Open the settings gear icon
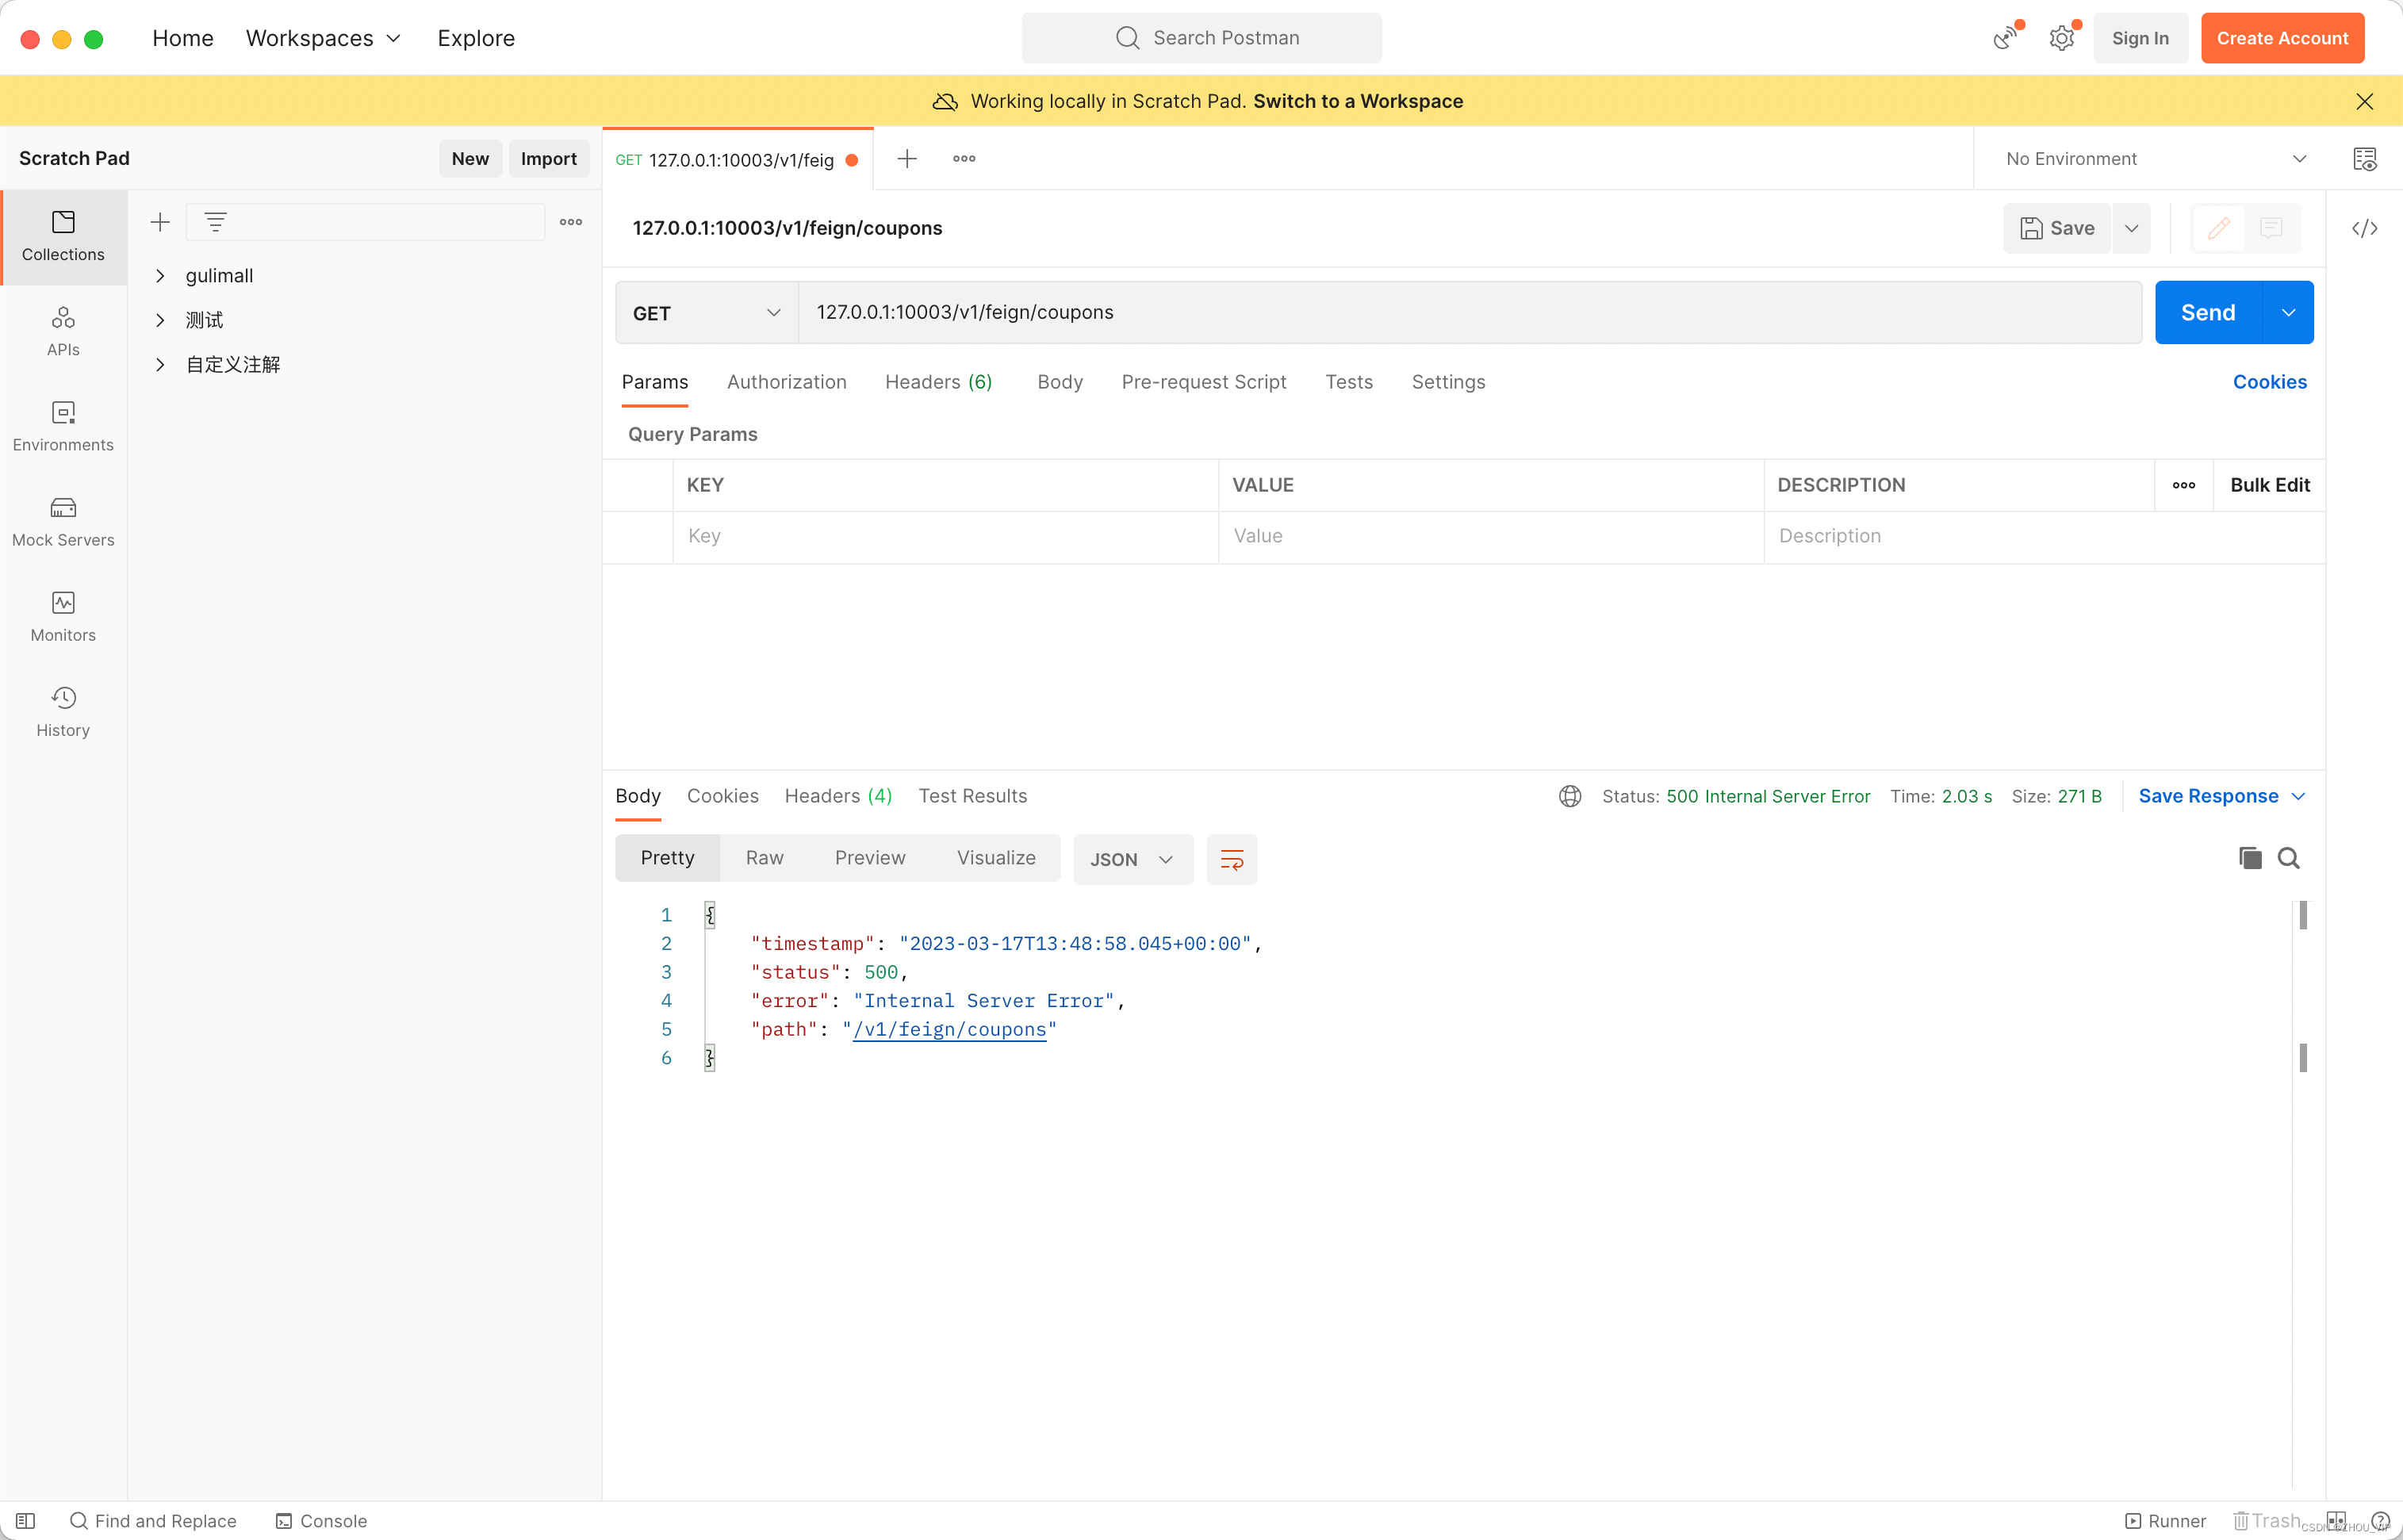 click(x=2061, y=38)
